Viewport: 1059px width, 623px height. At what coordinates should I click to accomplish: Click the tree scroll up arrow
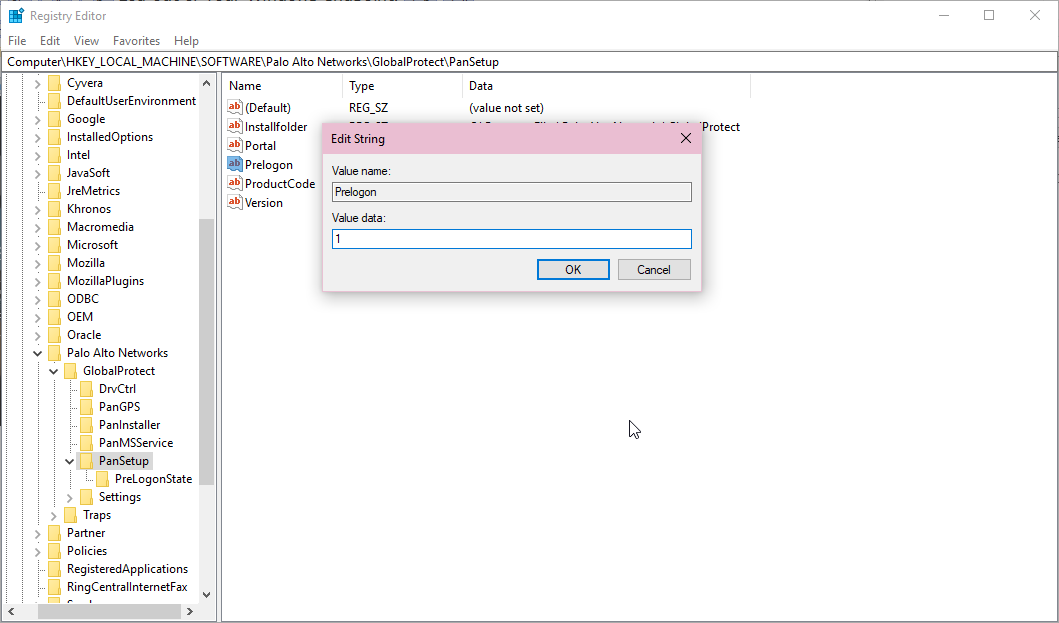tap(207, 83)
